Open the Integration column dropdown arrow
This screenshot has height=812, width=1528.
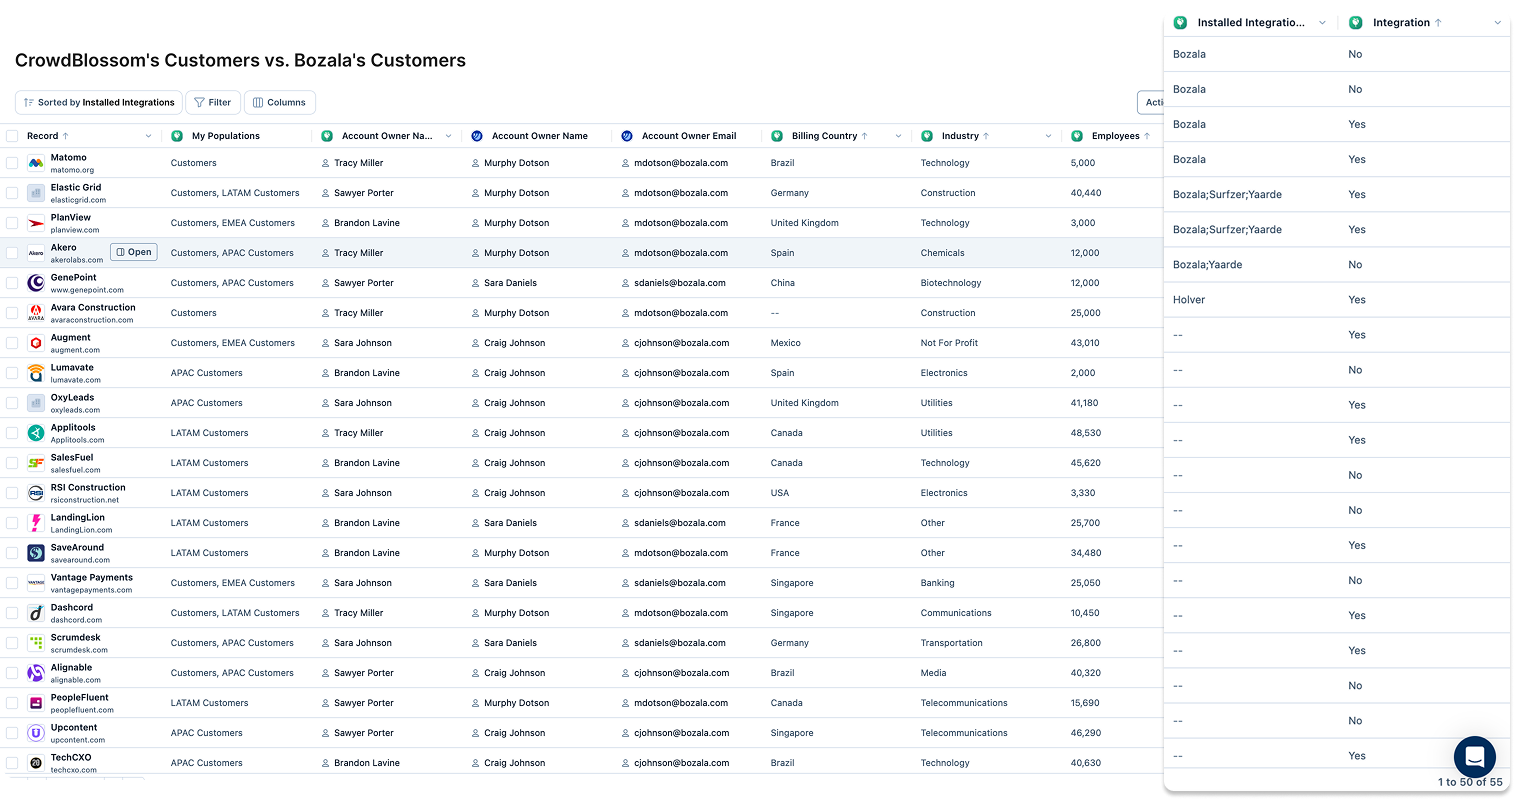coord(1497,23)
